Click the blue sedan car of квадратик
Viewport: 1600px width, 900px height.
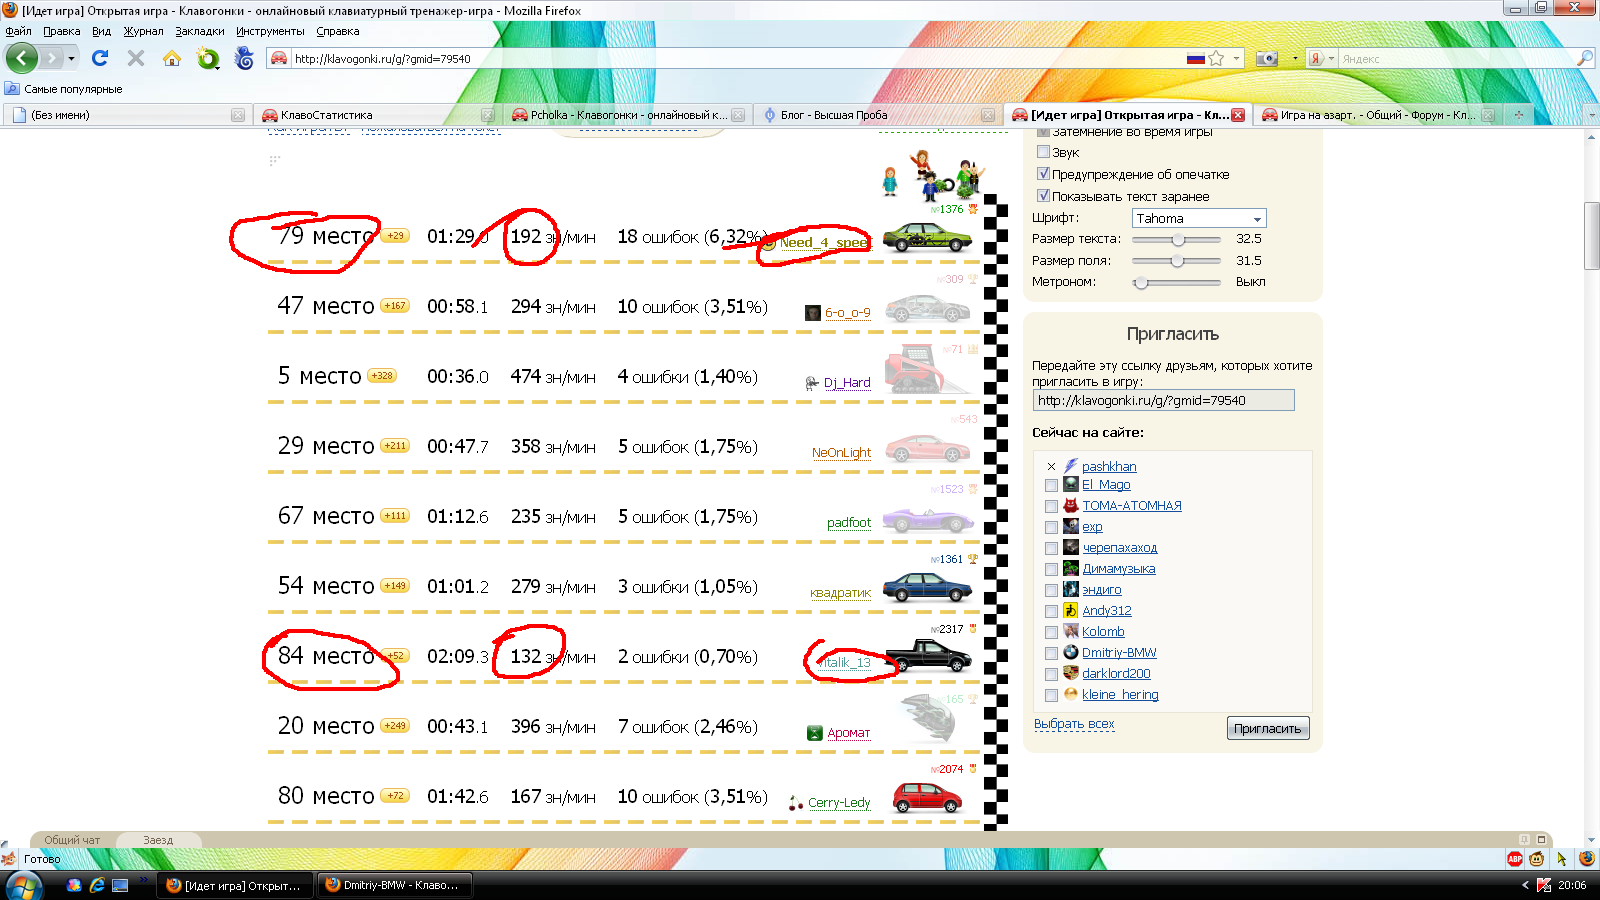[927, 586]
